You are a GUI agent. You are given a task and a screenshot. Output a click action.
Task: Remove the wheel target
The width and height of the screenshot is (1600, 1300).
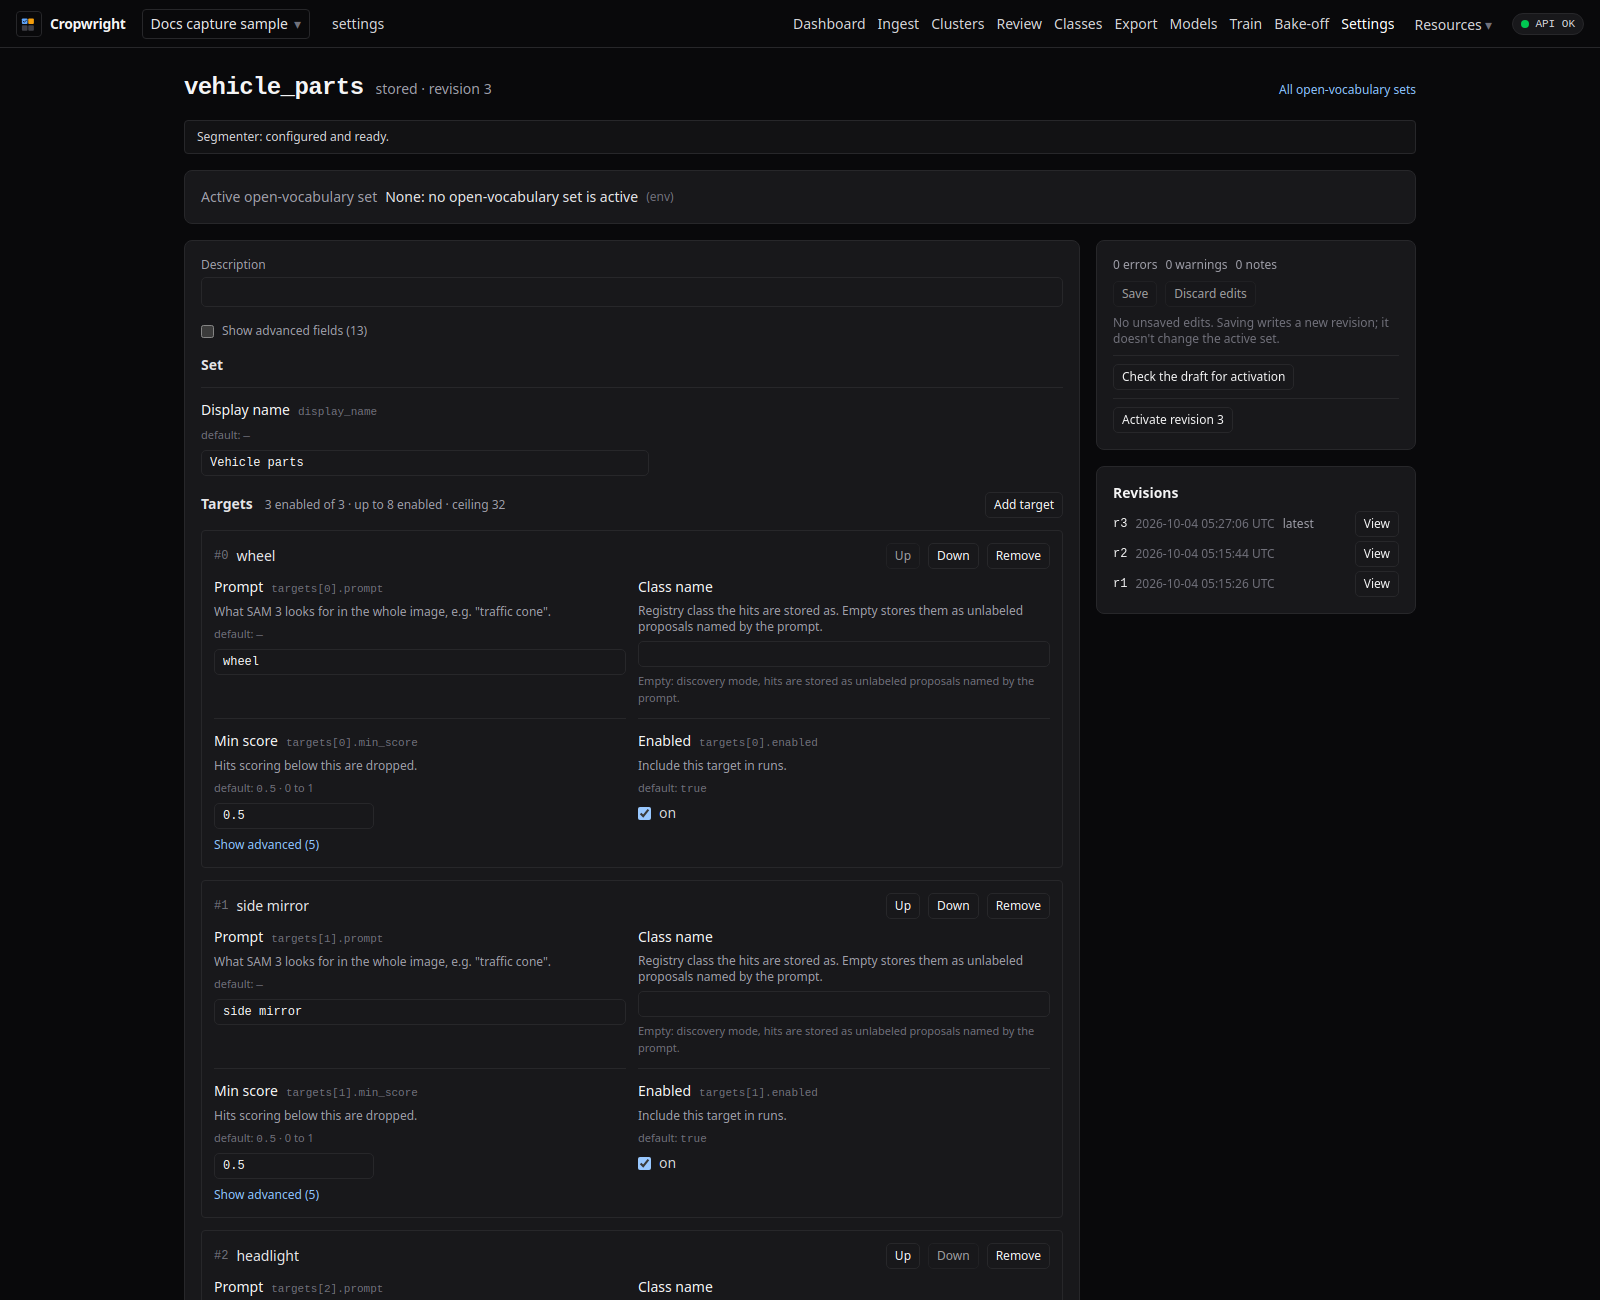(x=1018, y=556)
